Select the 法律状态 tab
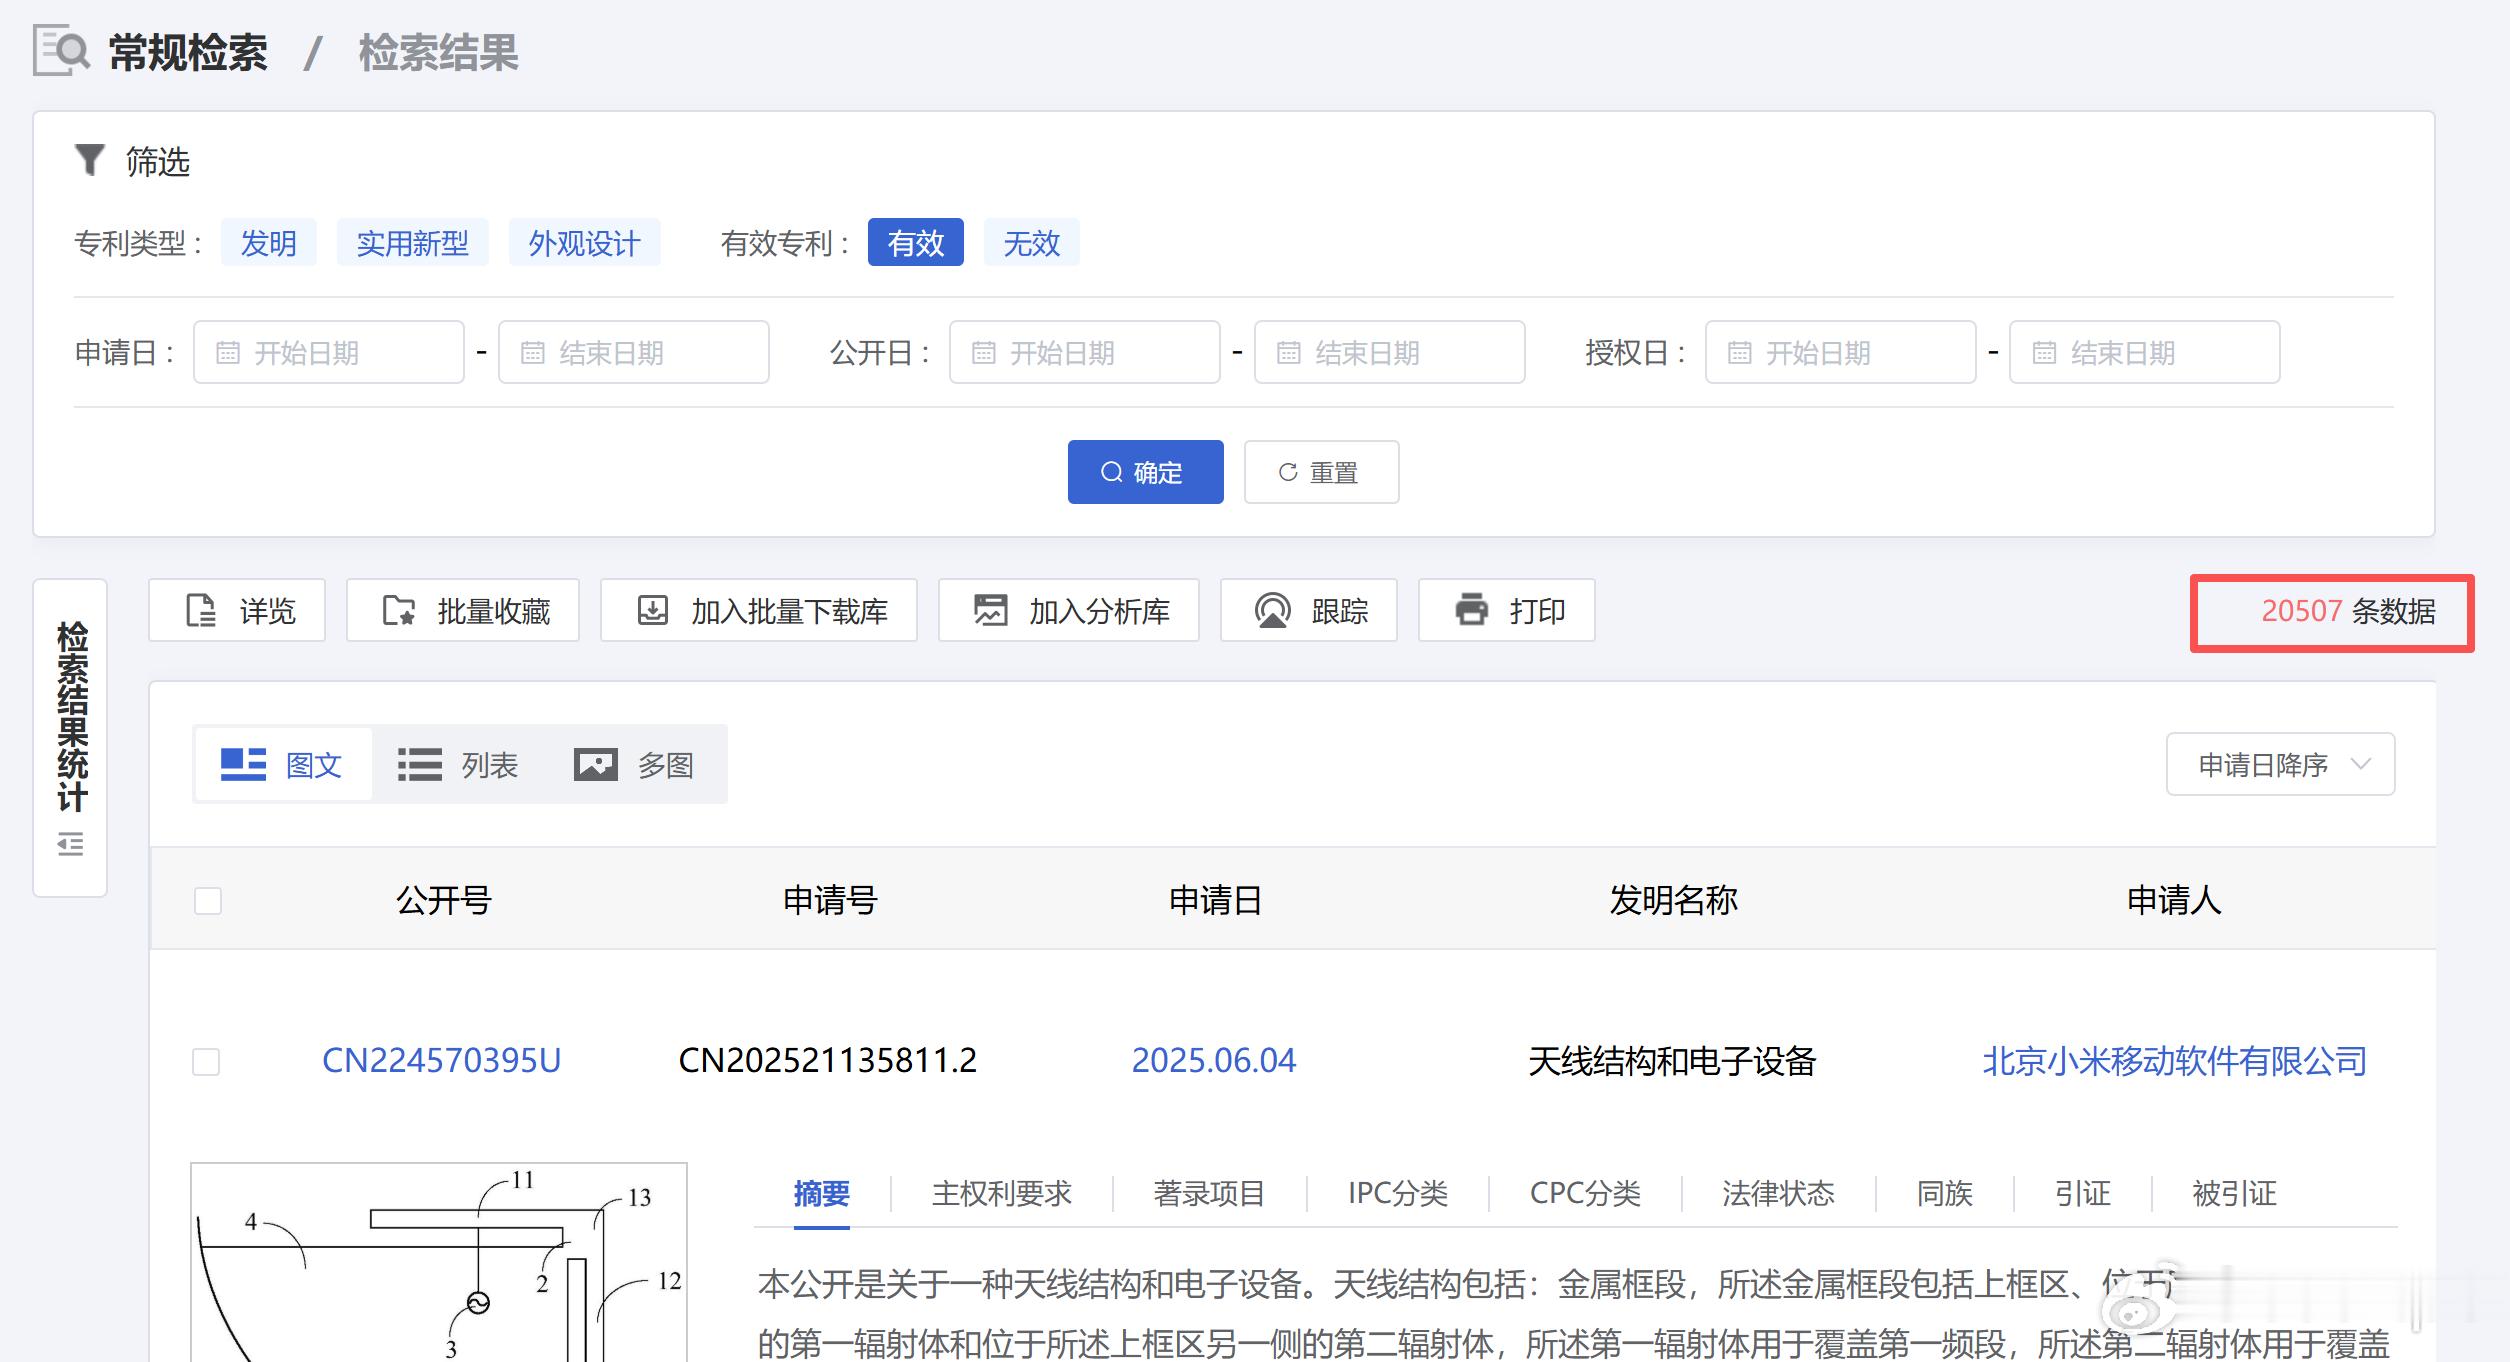 click(x=1778, y=1194)
